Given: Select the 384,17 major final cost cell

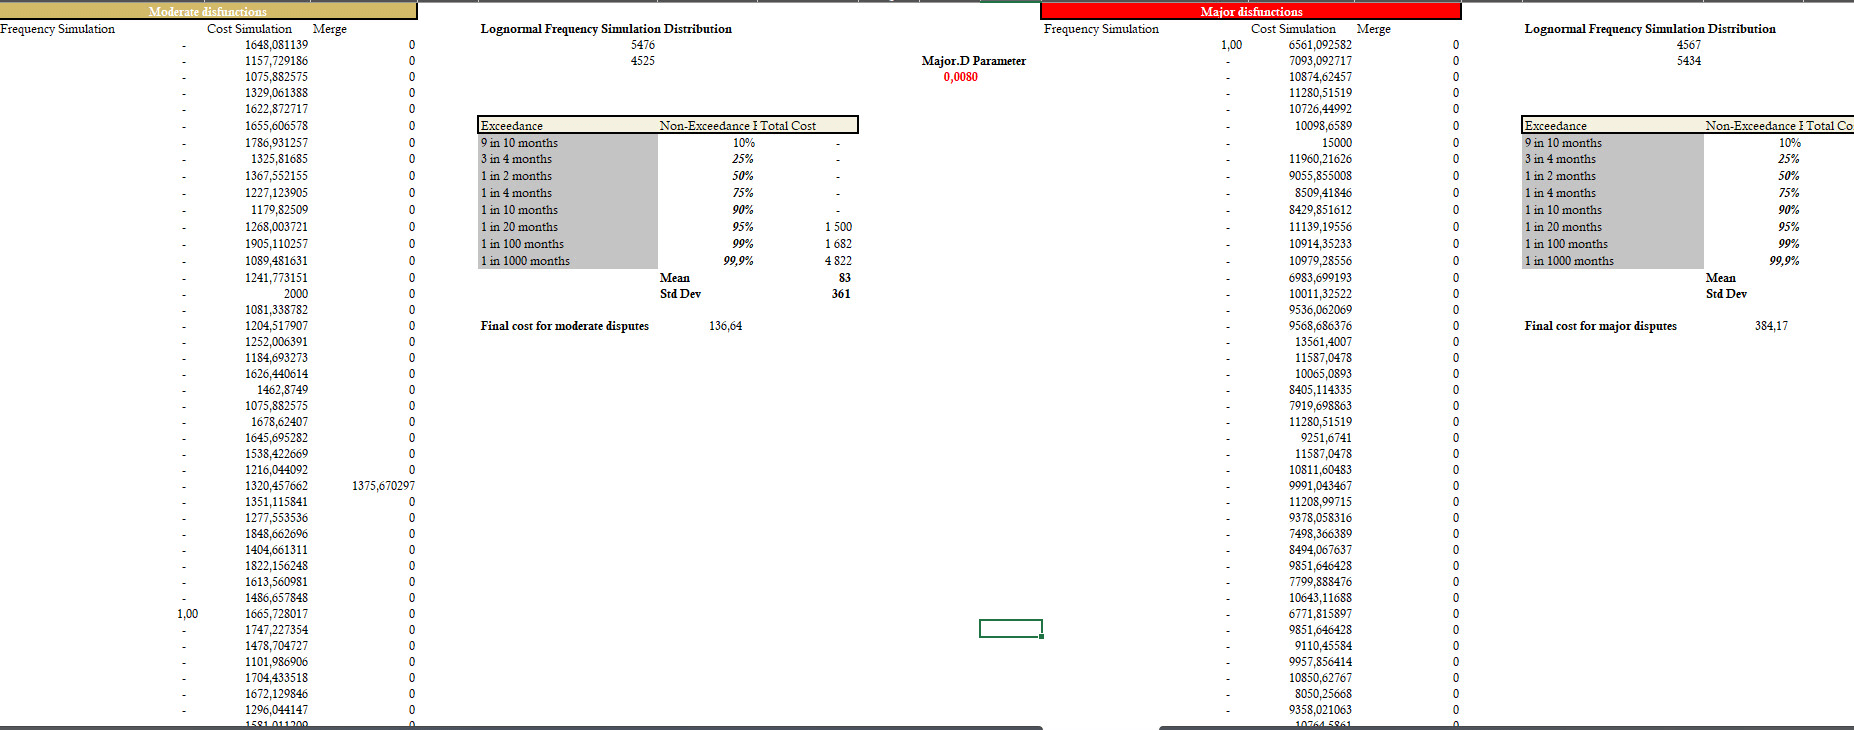Looking at the screenshot, I should click(x=1770, y=326).
